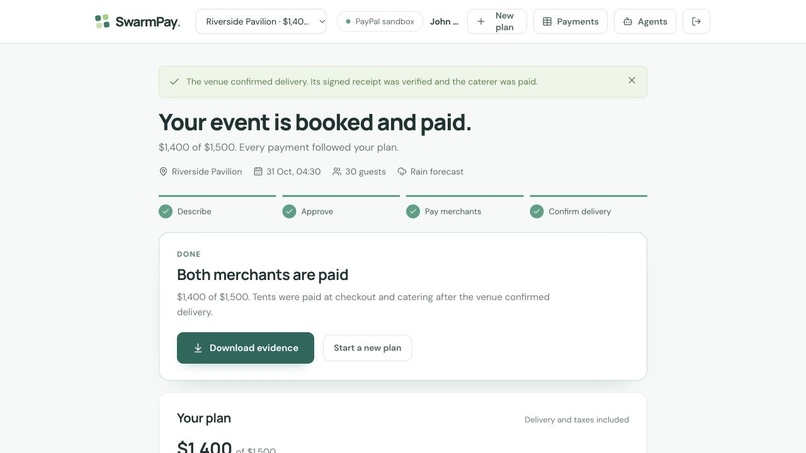Click the 'Rain forecast' text
Image resolution: width=806 pixels, height=453 pixels.
pyautogui.click(x=437, y=172)
